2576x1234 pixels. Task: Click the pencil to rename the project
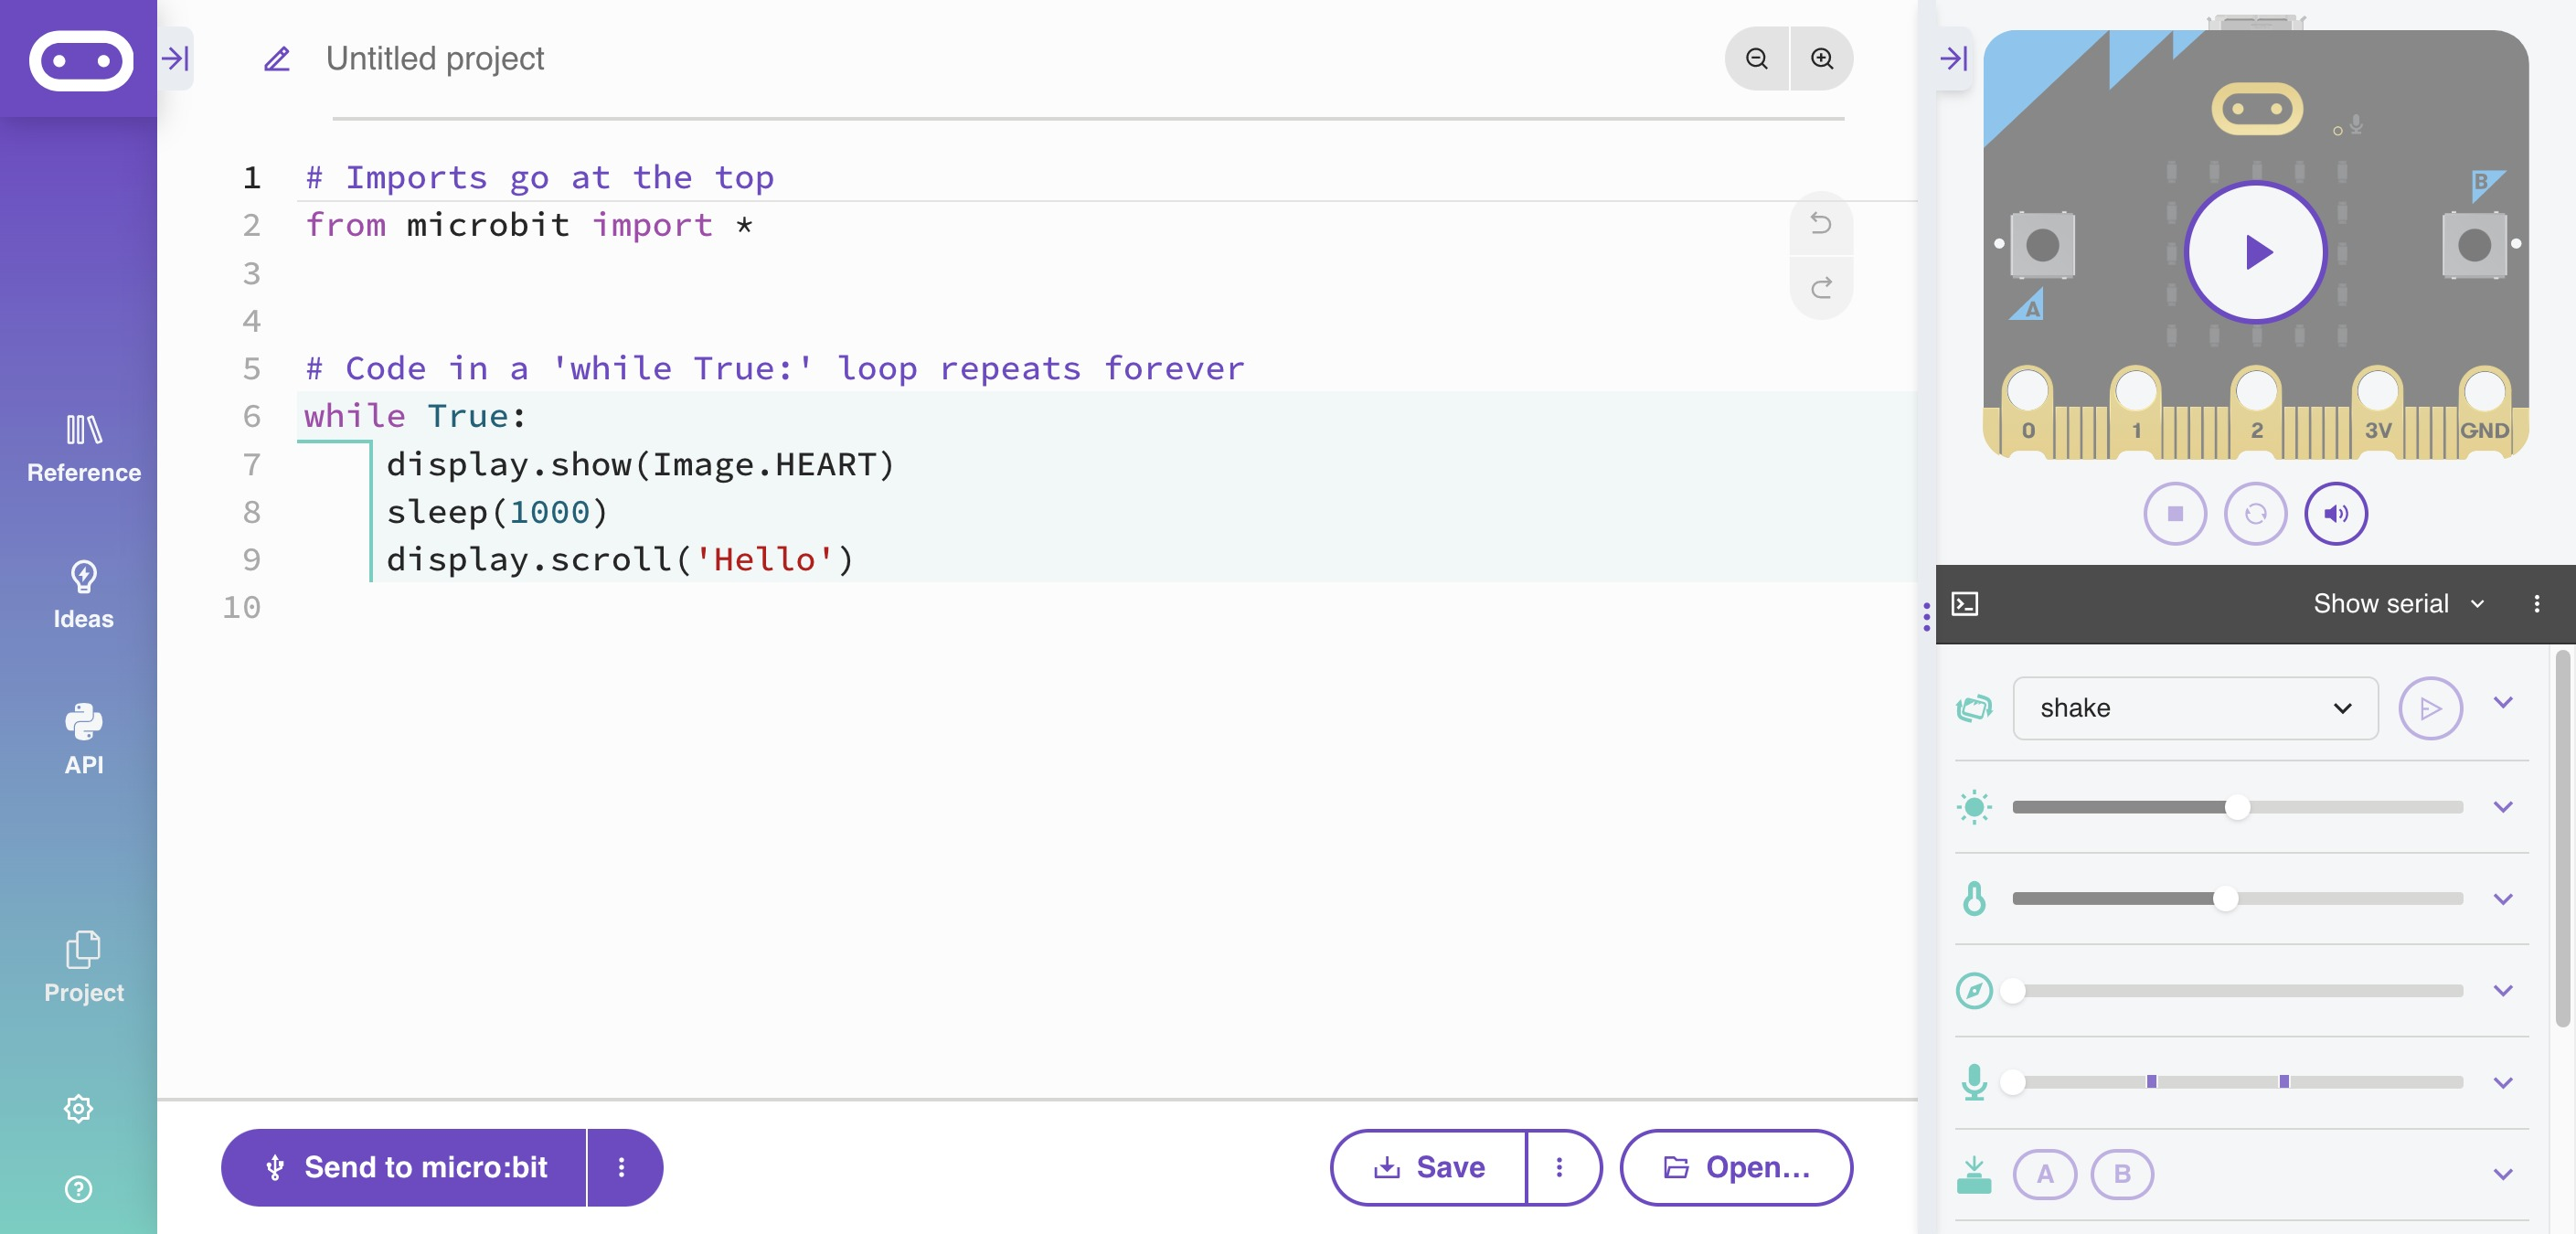click(x=275, y=58)
